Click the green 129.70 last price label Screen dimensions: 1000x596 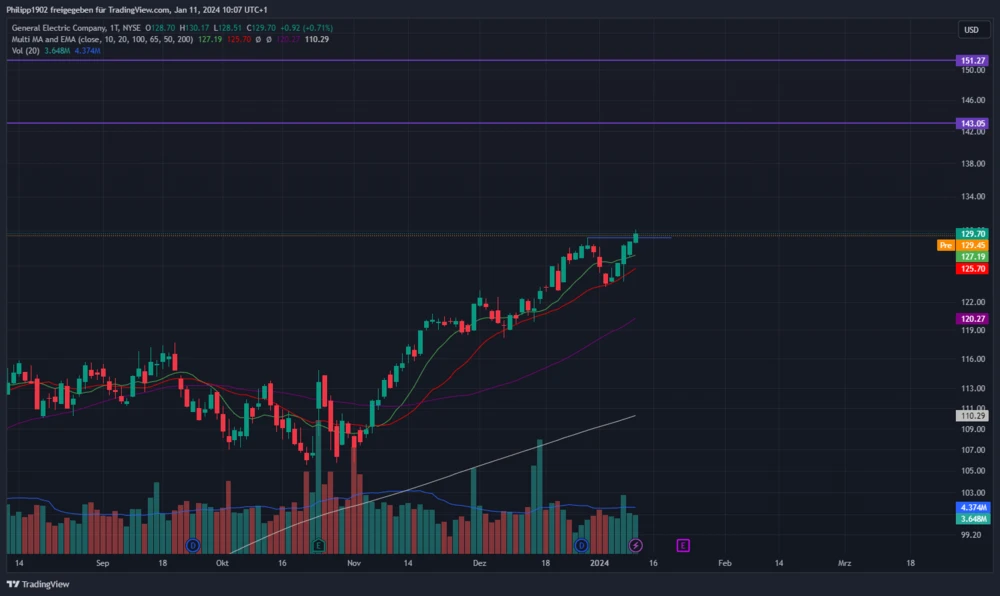(972, 234)
